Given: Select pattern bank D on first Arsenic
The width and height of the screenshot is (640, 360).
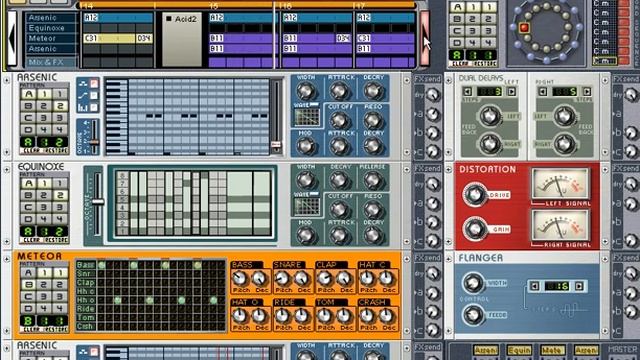Looking at the screenshot, I should click(28, 130).
